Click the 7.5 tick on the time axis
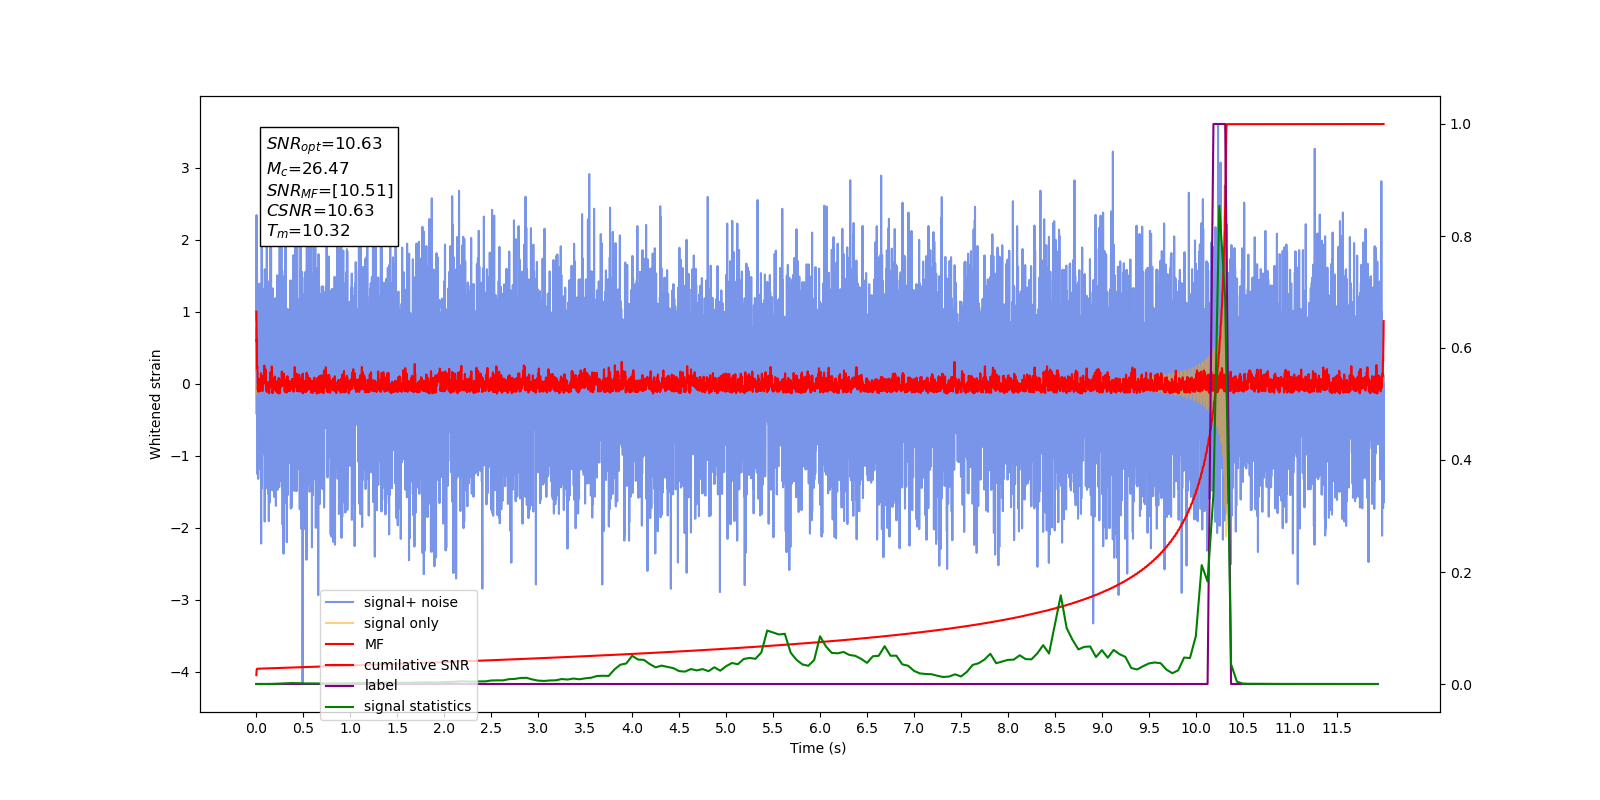 click(x=961, y=728)
